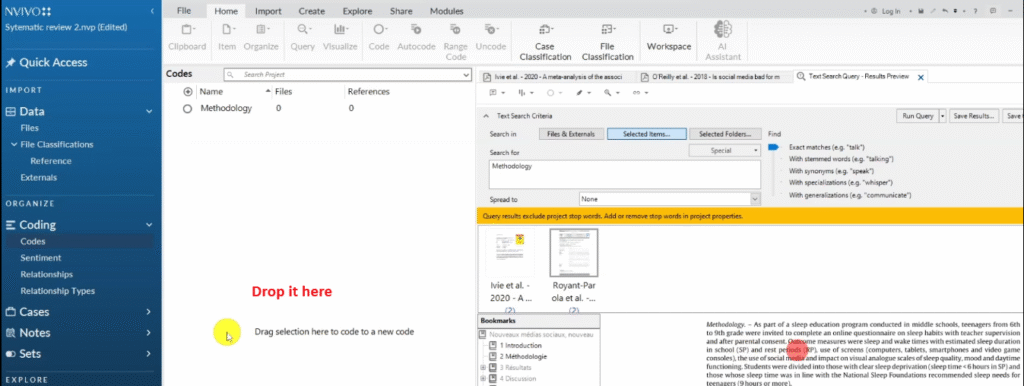Screen dimensions: 1024x386
Task: Click the Files & Externals button
Action: pos(571,134)
